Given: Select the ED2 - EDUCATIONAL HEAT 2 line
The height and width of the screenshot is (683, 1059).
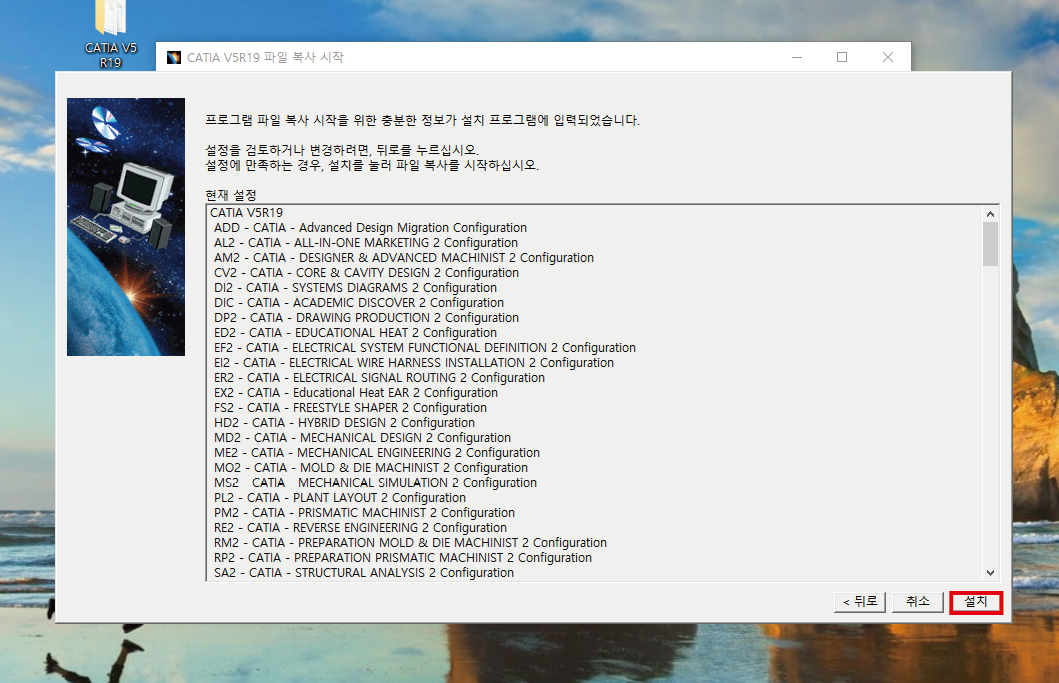Looking at the screenshot, I should [x=355, y=332].
